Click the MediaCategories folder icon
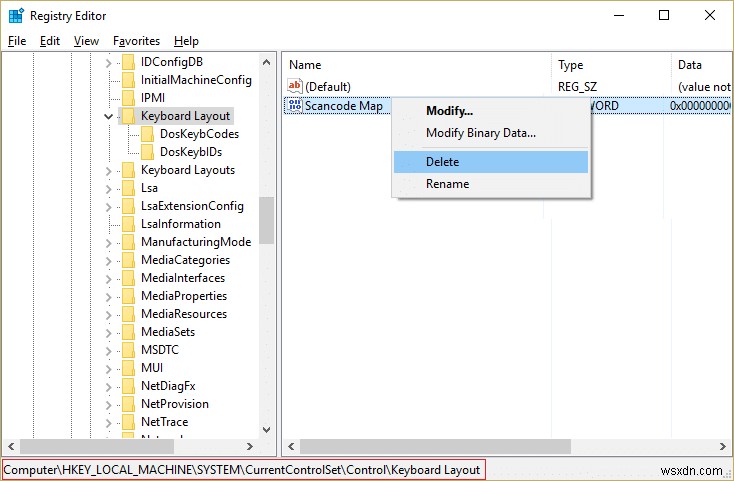Image resolution: width=734 pixels, height=481 pixels. coord(128,260)
